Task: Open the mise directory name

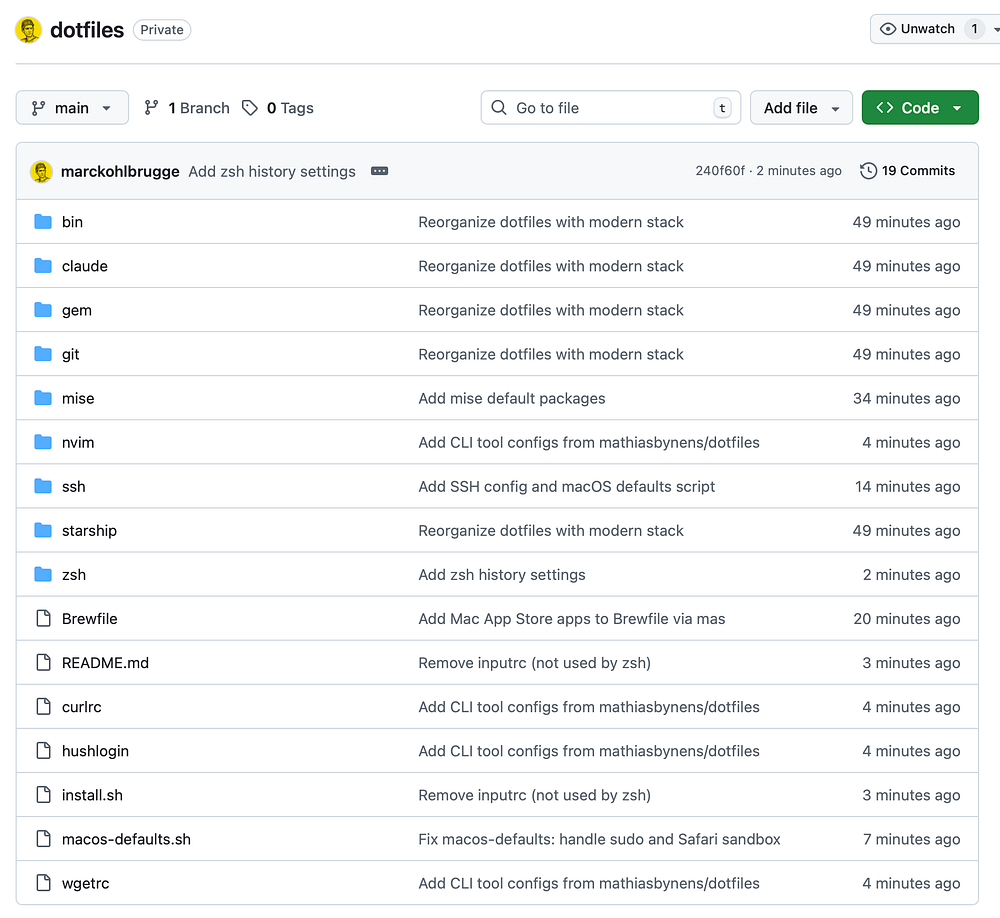Action: click(x=78, y=398)
